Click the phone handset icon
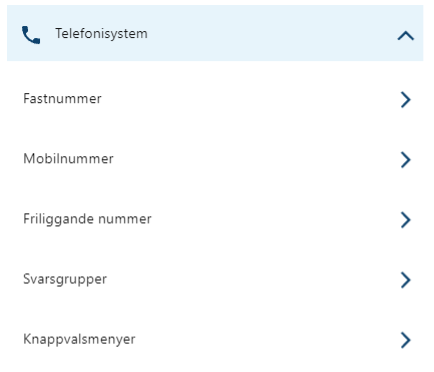 31,35
